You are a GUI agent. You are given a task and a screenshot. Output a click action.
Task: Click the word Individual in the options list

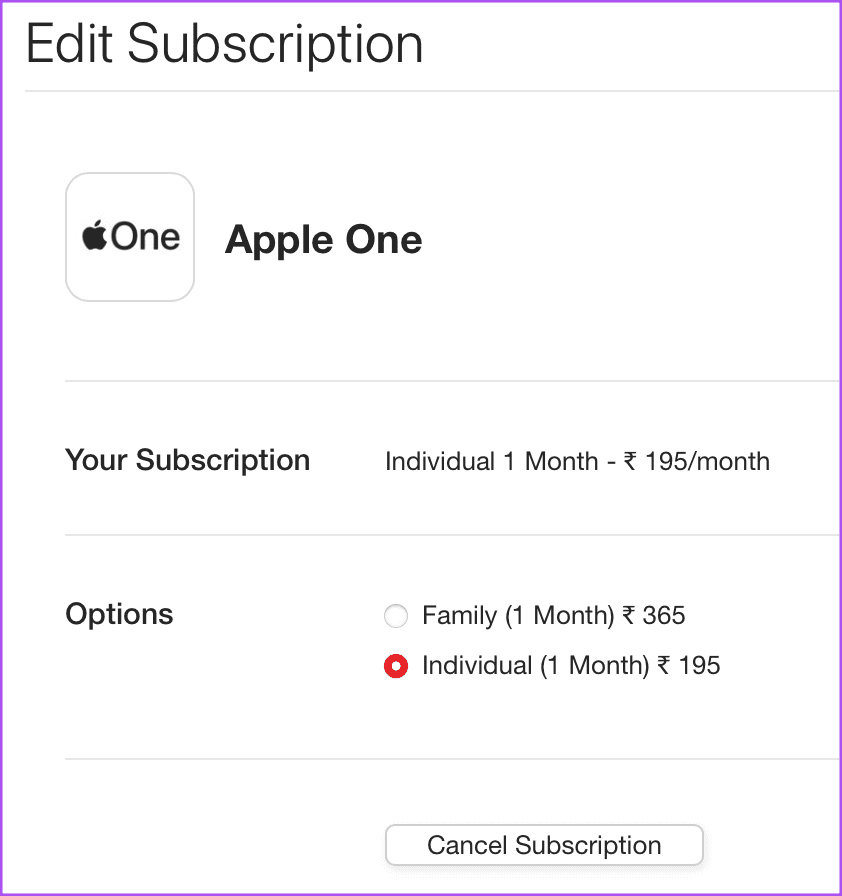(478, 666)
